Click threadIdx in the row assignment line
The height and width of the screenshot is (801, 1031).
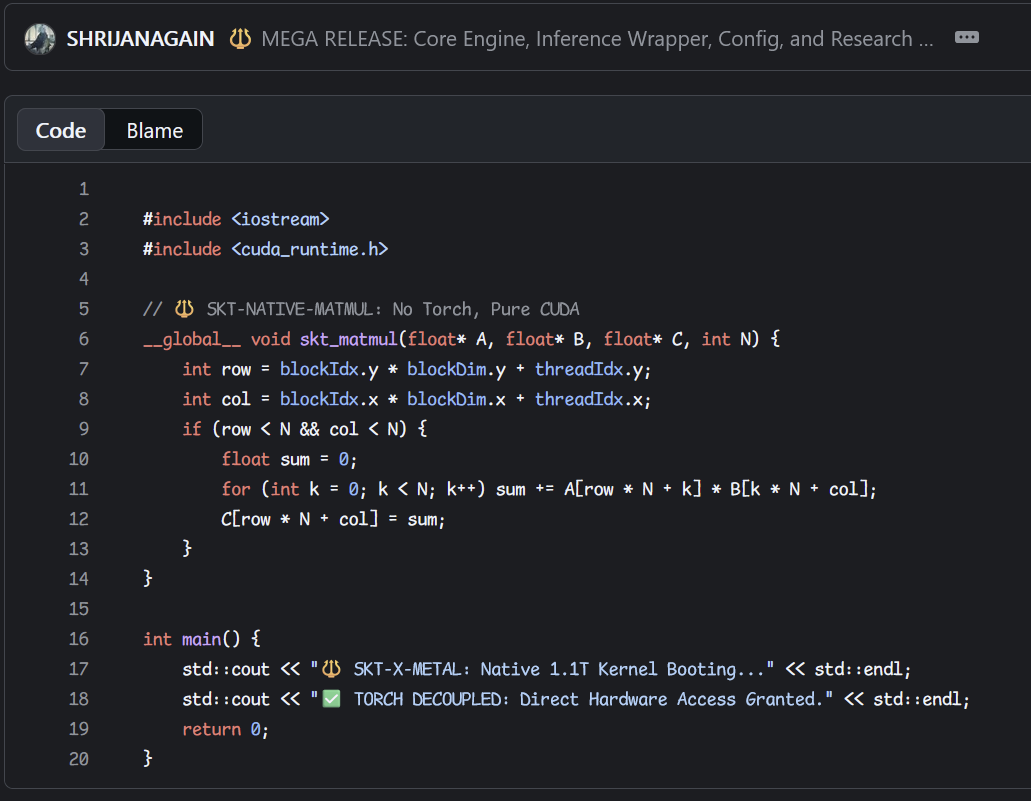point(579,369)
